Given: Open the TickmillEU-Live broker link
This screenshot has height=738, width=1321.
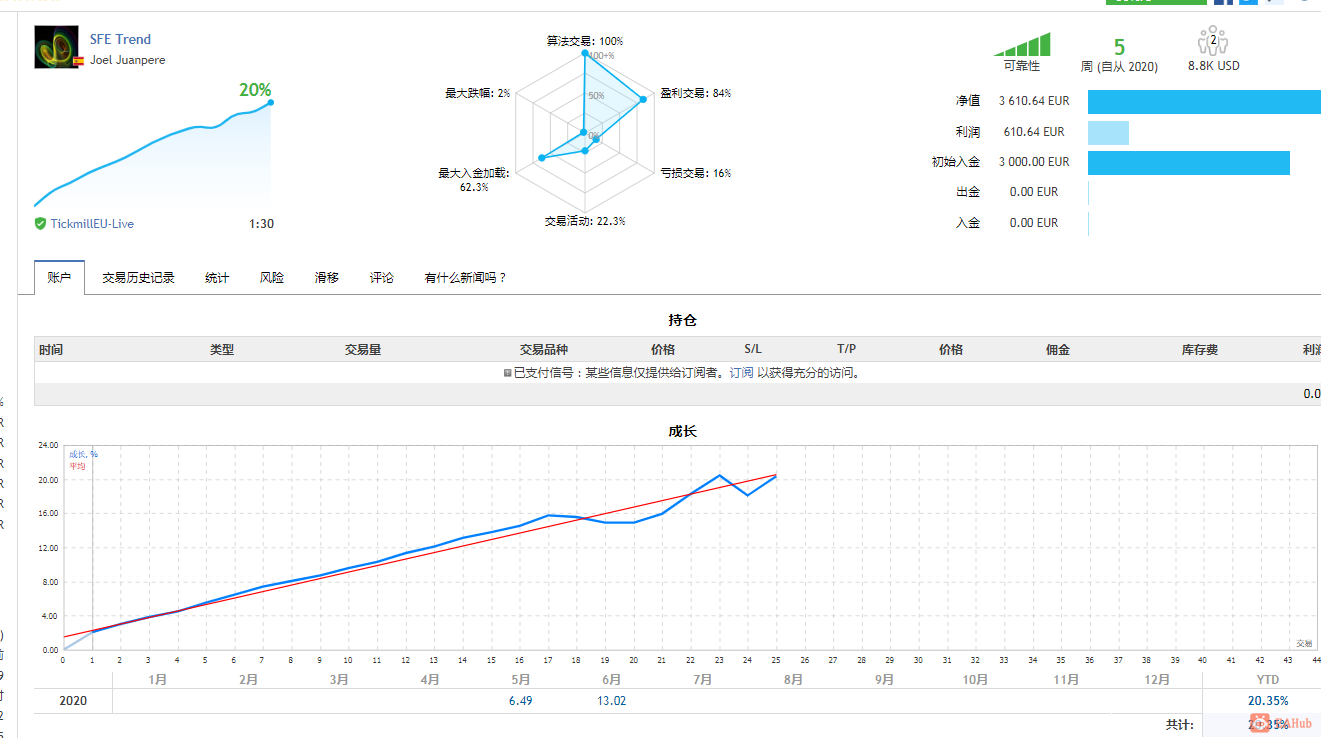Looking at the screenshot, I should click(92, 224).
